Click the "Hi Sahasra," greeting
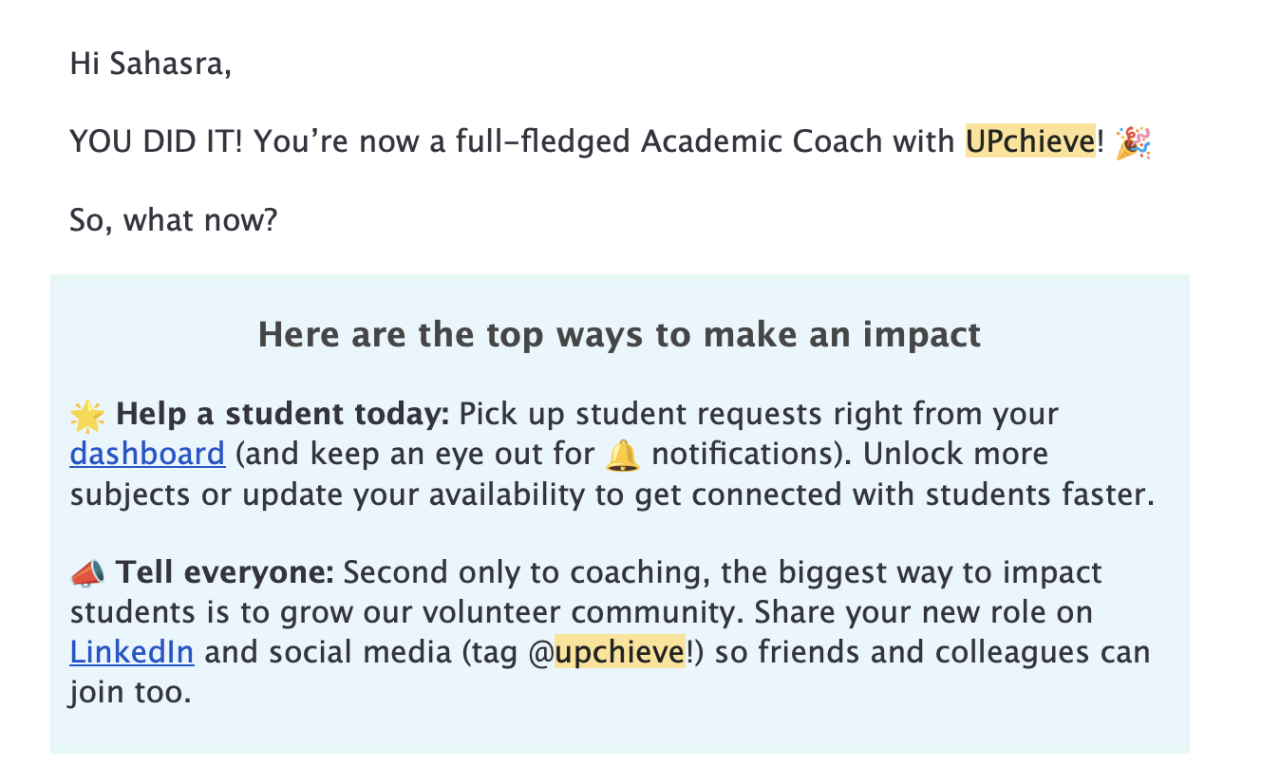Viewport: 1280px width, 765px height. point(150,65)
